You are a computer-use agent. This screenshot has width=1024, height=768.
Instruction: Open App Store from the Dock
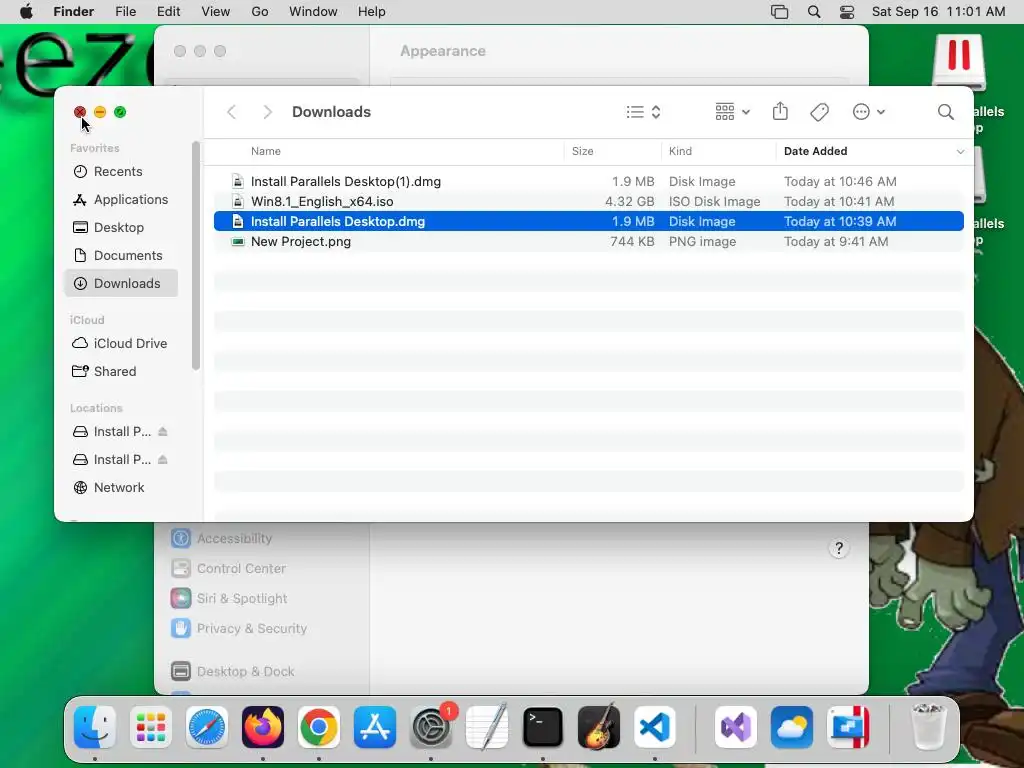click(x=375, y=727)
